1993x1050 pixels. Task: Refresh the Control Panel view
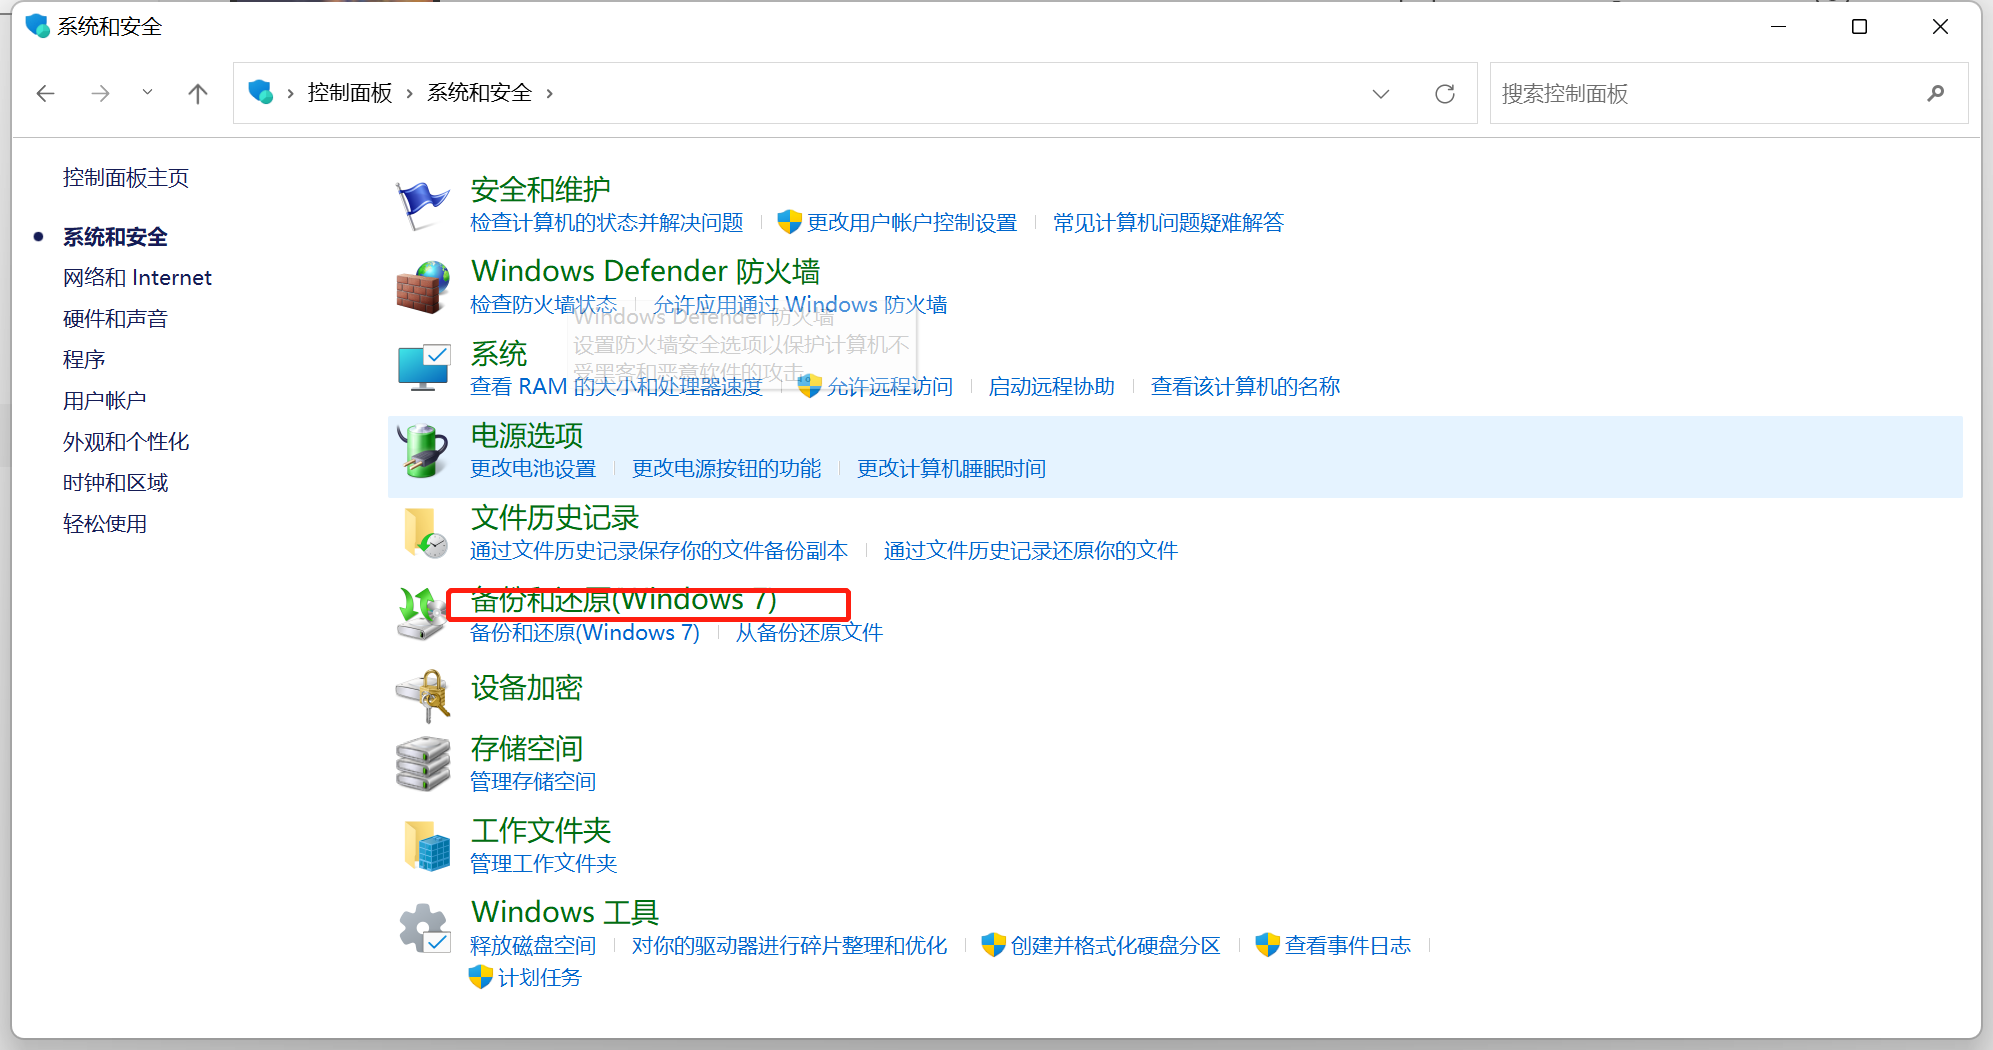[x=1445, y=93]
